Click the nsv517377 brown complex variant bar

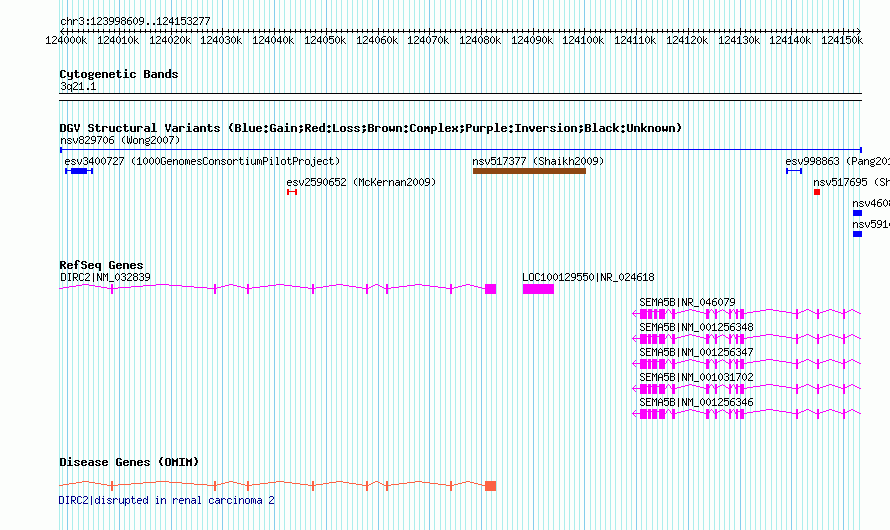click(529, 171)
